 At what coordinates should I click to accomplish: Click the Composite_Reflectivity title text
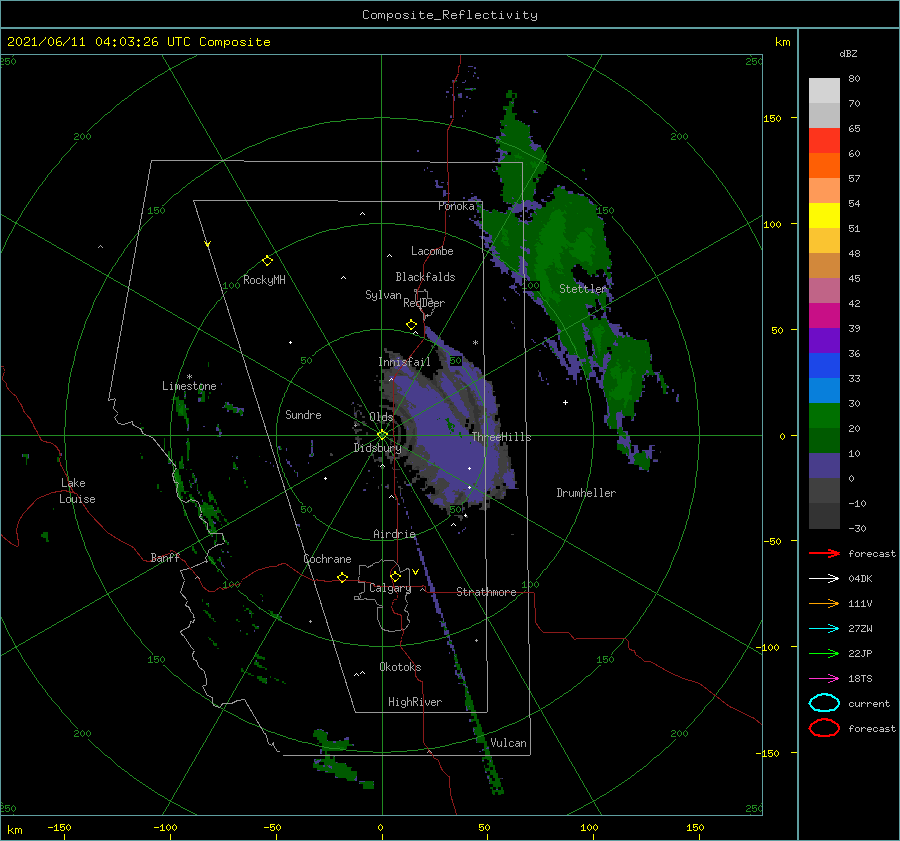pyautogui.click(x=450, y=15)
